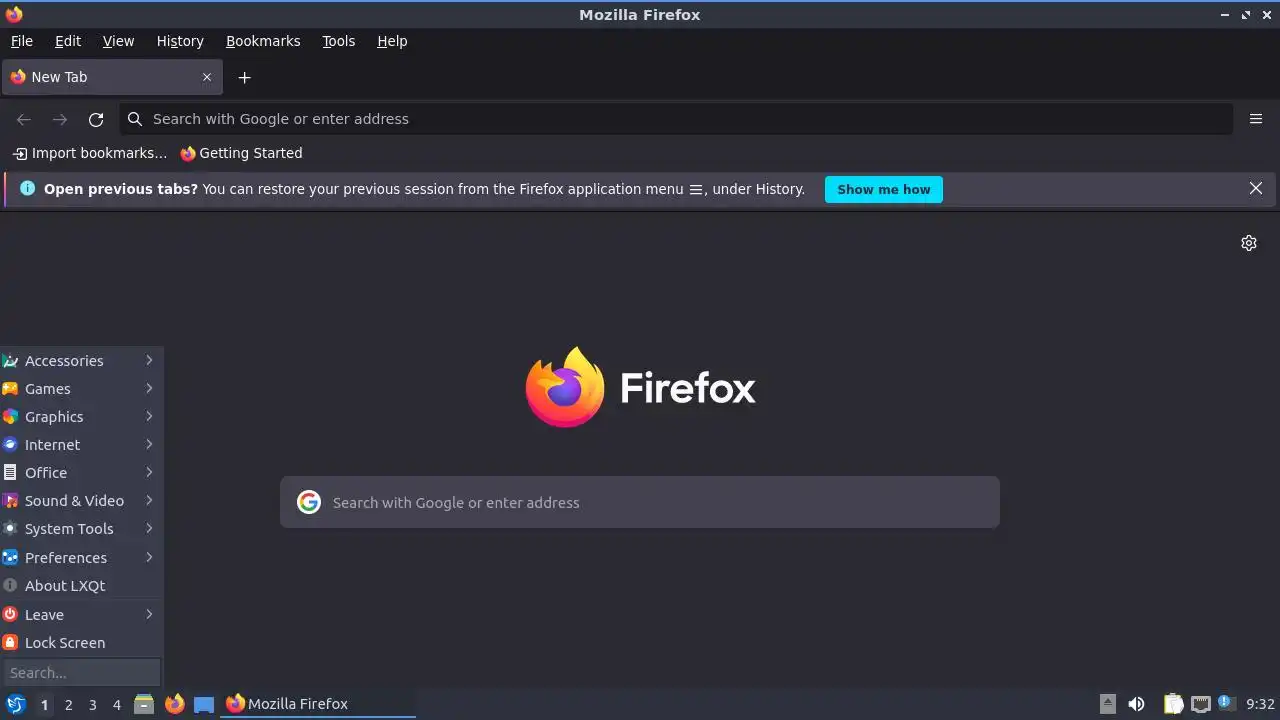Launch Firefox from the panel quicklaunch

(175, 704)
